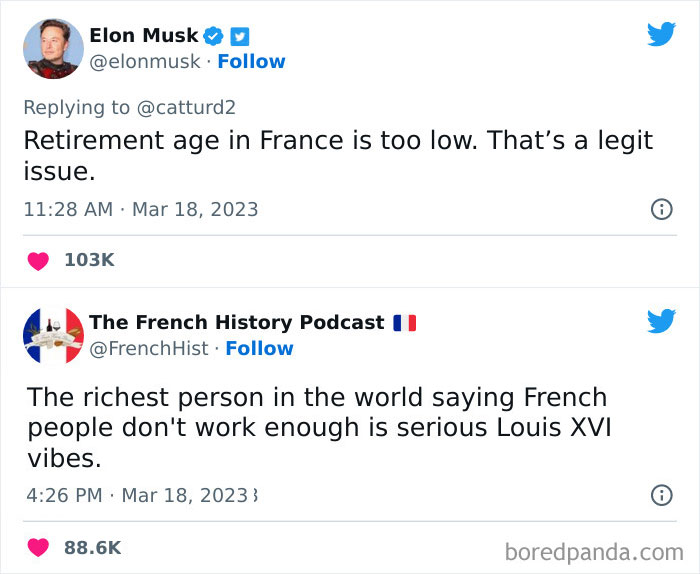Click the Twitter bird icon on second tweet

tap(661, 321)
